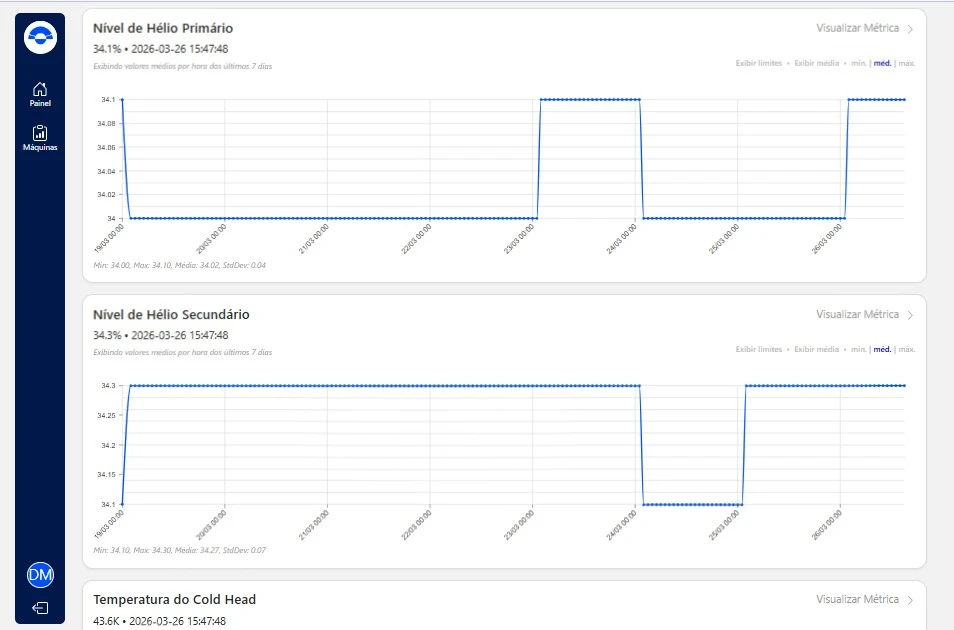This screenshot has height=630, width=954.
Task: Click the chevron arrow on Nível de Hélio Primário
Action: click(x=910, y=29)
